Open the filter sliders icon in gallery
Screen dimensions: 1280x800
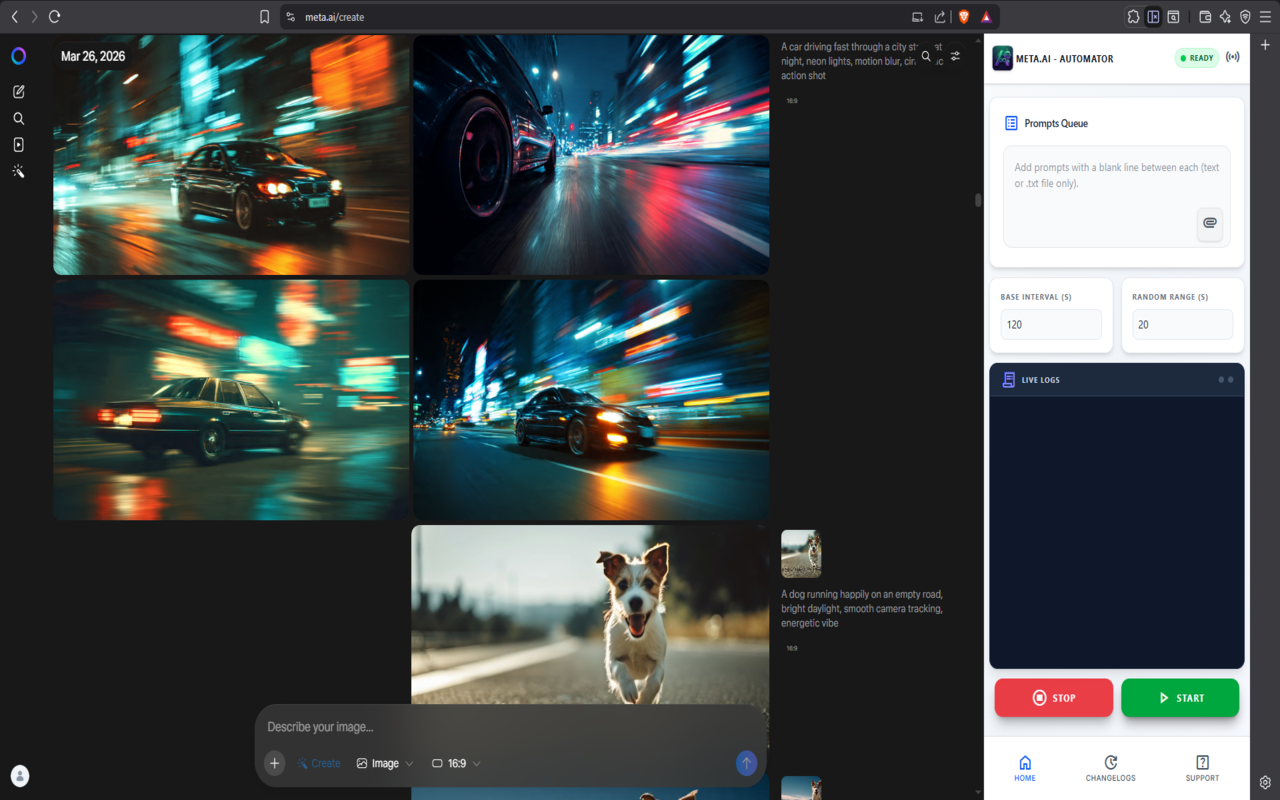pos(955,56)
